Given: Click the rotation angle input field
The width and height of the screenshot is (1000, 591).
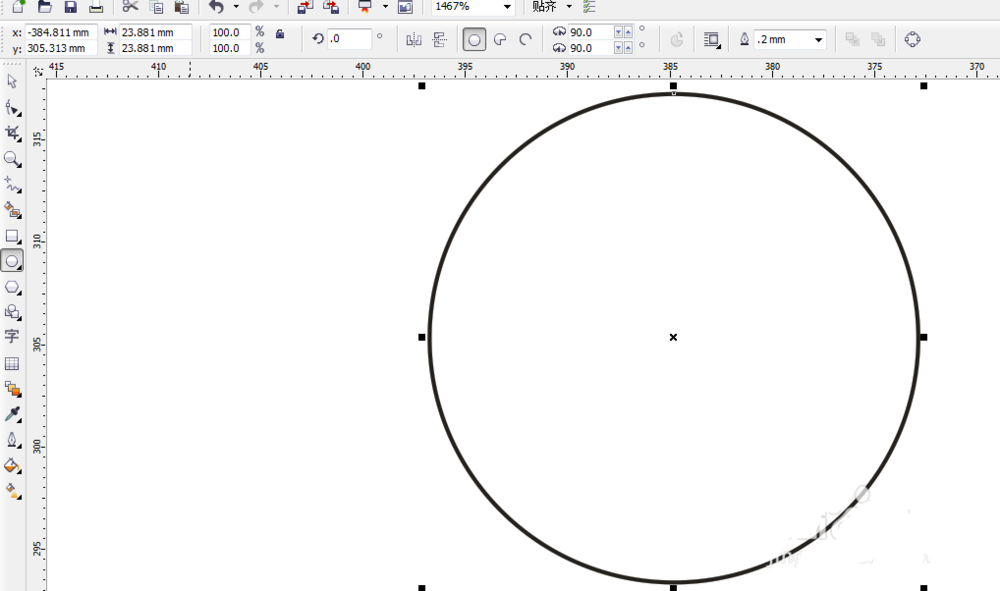Looking at the screenshot, I should tap(349, 39).
